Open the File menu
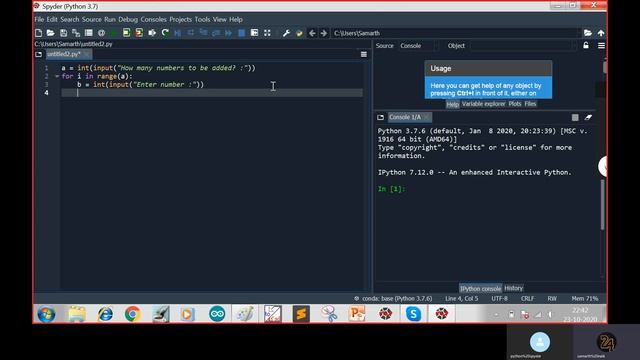640x360 pixels. [39, 19]
